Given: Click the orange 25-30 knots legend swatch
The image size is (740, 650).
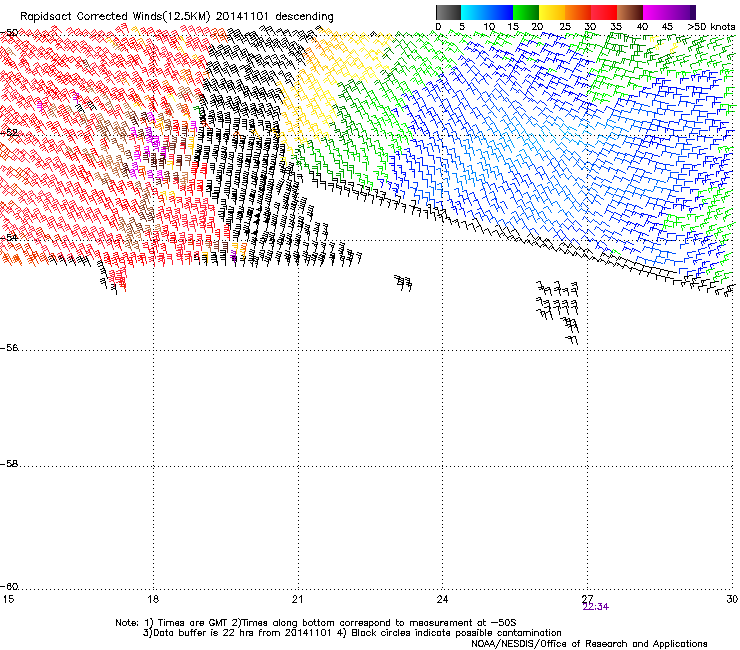Looking at the screenshot, I should [578, 12].
